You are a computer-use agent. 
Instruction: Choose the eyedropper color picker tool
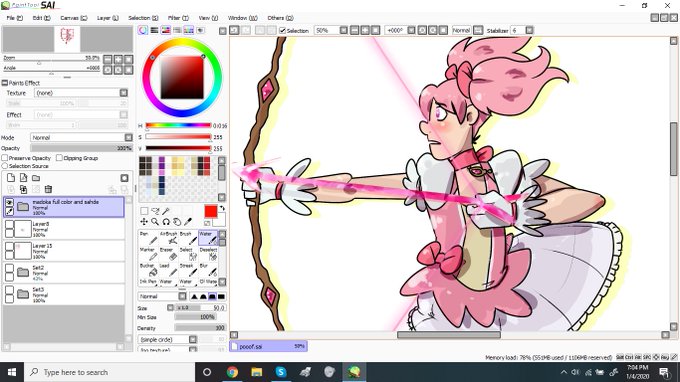pos(188,222)
